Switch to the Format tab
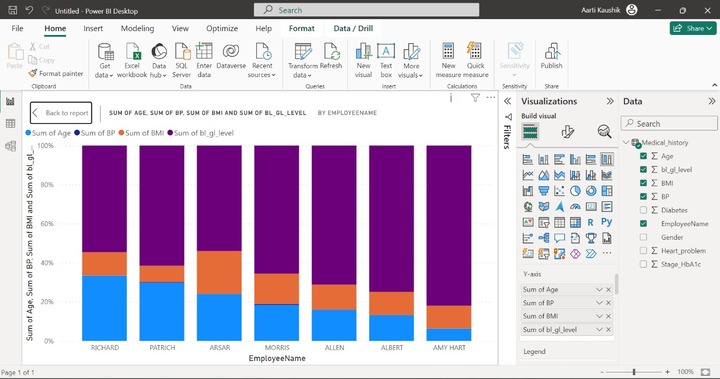Screen dimensions: 720x379 coord(302,28)
